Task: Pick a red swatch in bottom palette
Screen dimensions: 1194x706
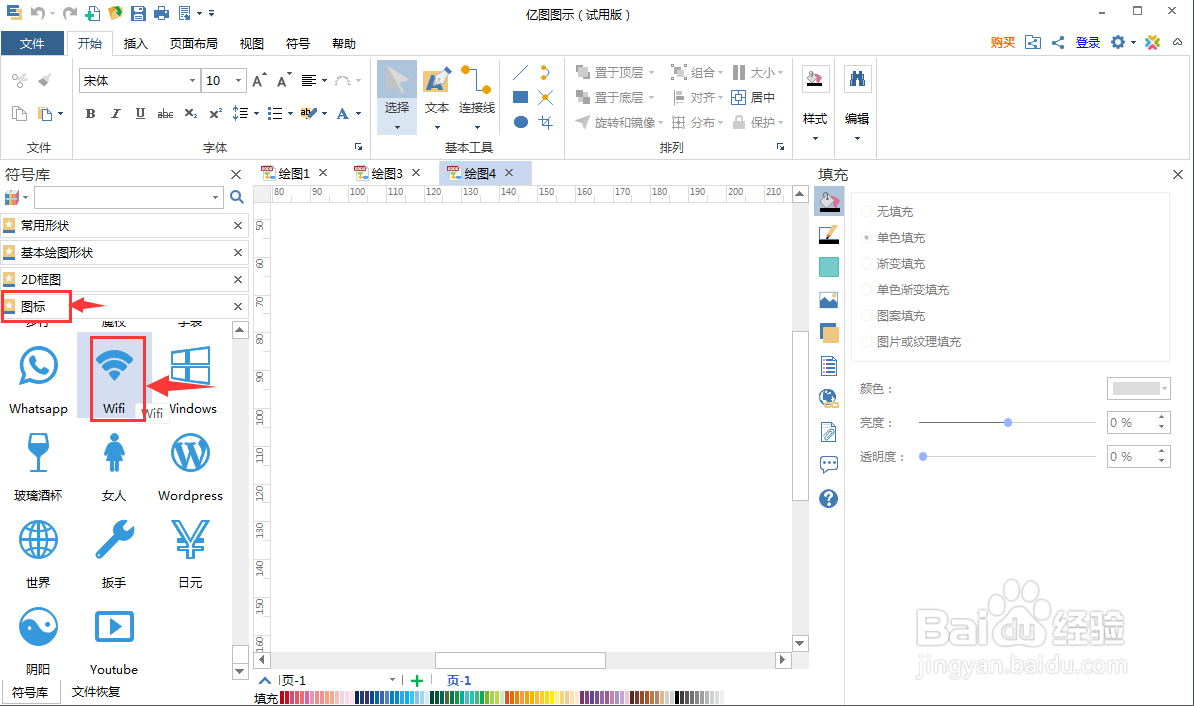Action: point(285,698)
